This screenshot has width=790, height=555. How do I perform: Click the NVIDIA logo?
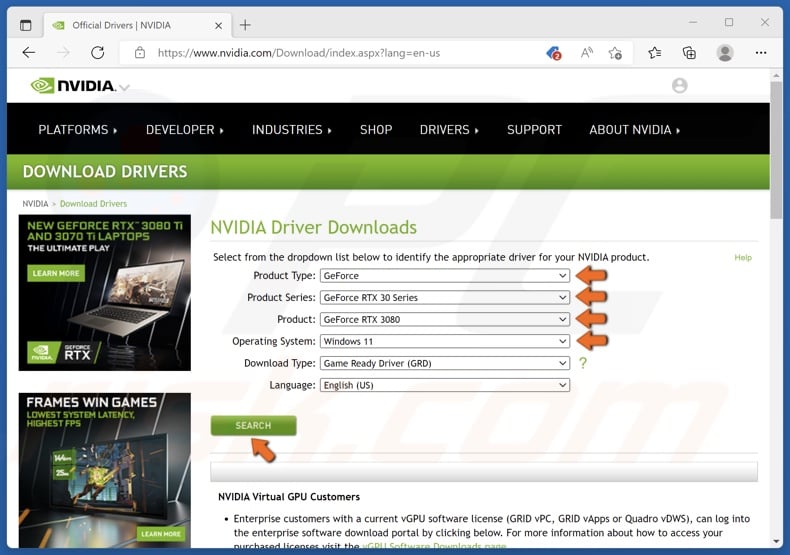pos(73,85)
